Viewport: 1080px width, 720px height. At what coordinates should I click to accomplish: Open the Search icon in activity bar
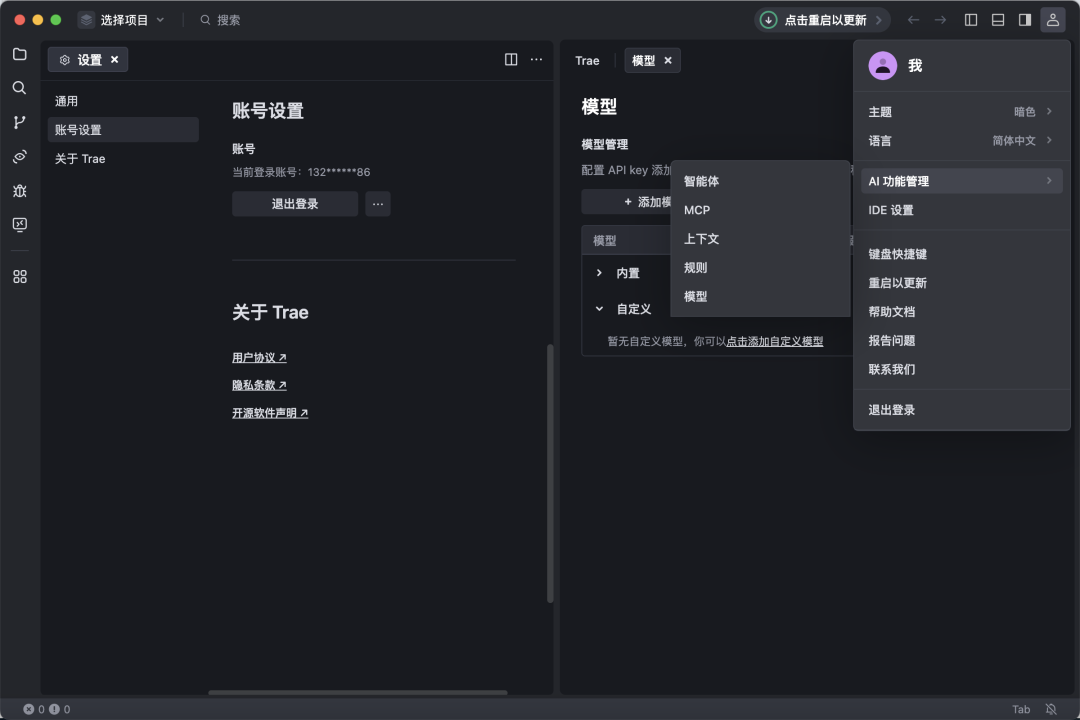pyautogui.click(x=20, y=88)
